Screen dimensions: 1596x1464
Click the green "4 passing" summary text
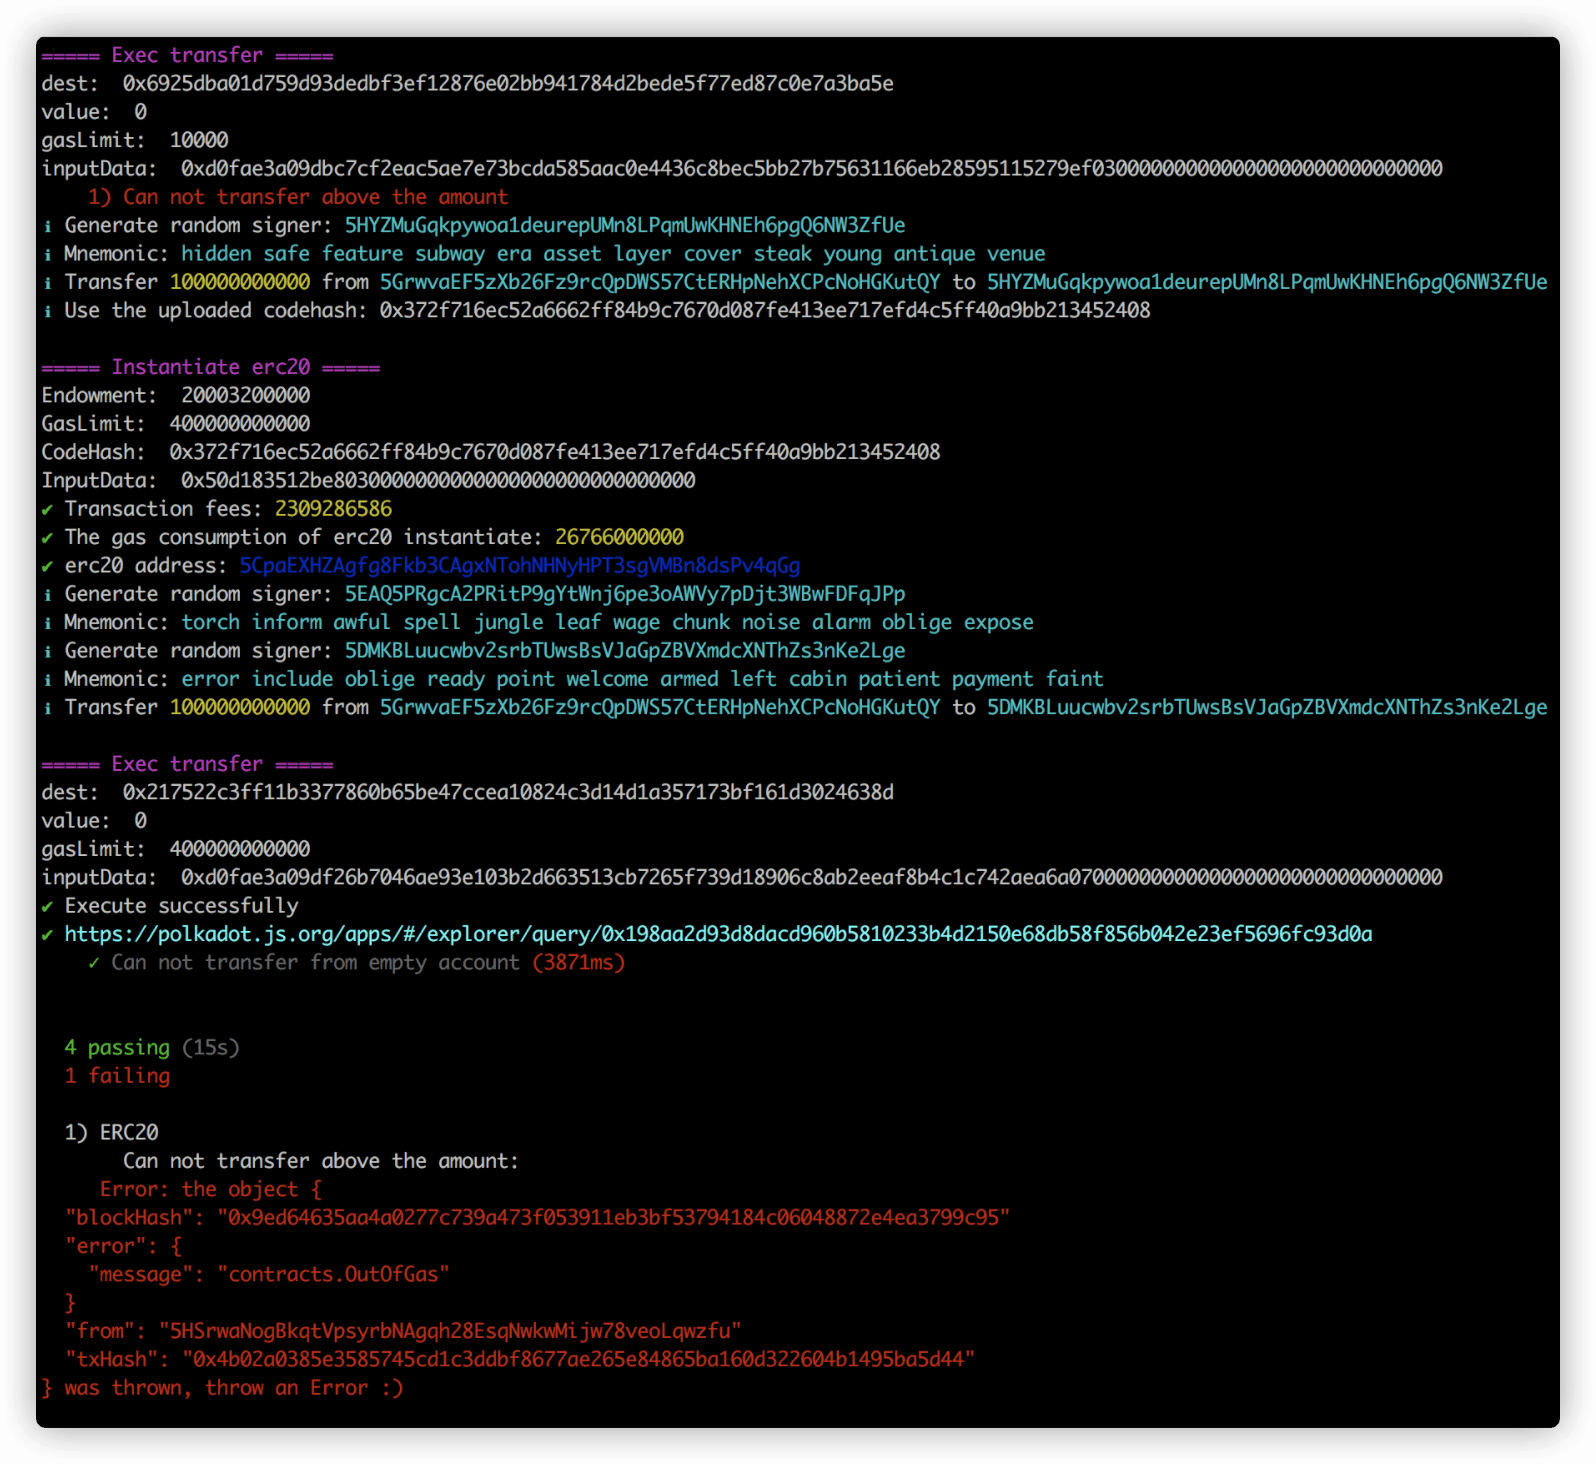click(117, 1047)
